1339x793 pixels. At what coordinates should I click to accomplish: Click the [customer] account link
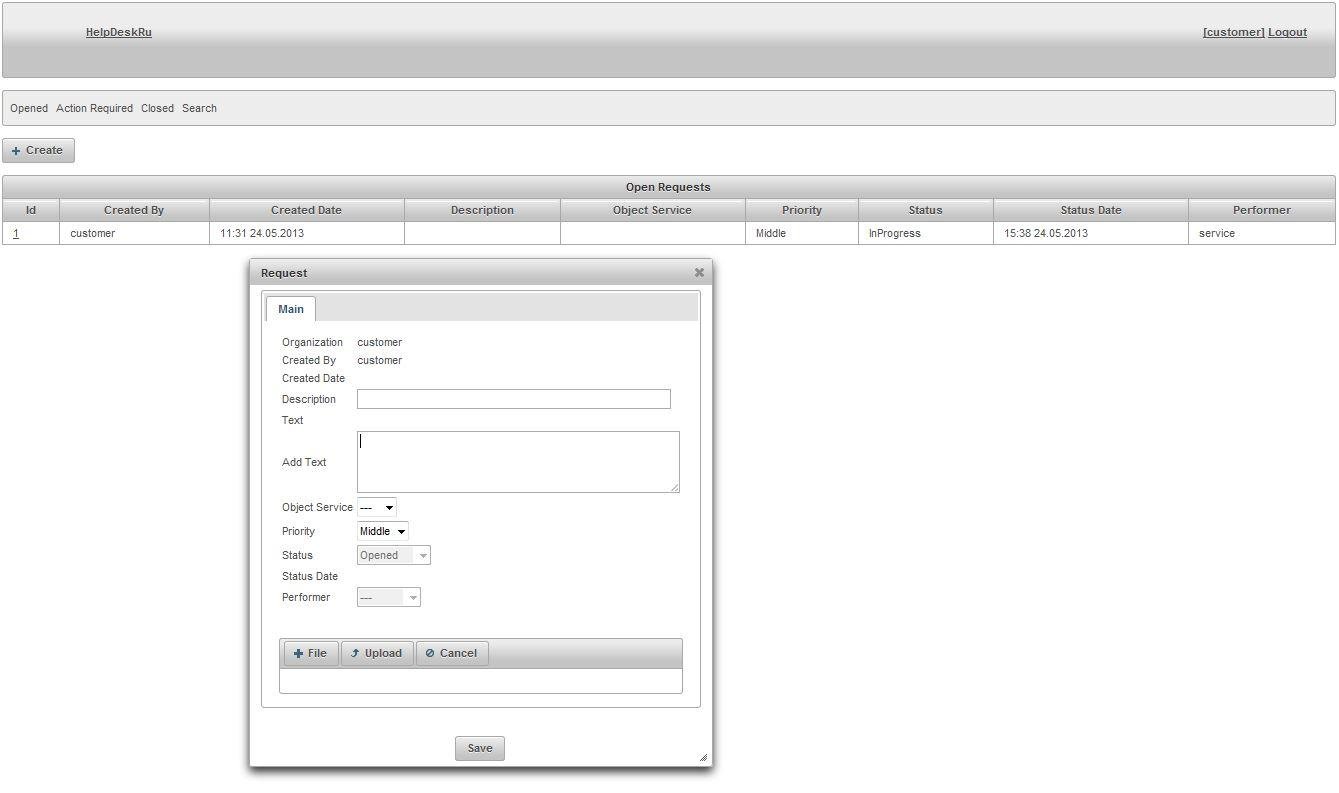1233,32
